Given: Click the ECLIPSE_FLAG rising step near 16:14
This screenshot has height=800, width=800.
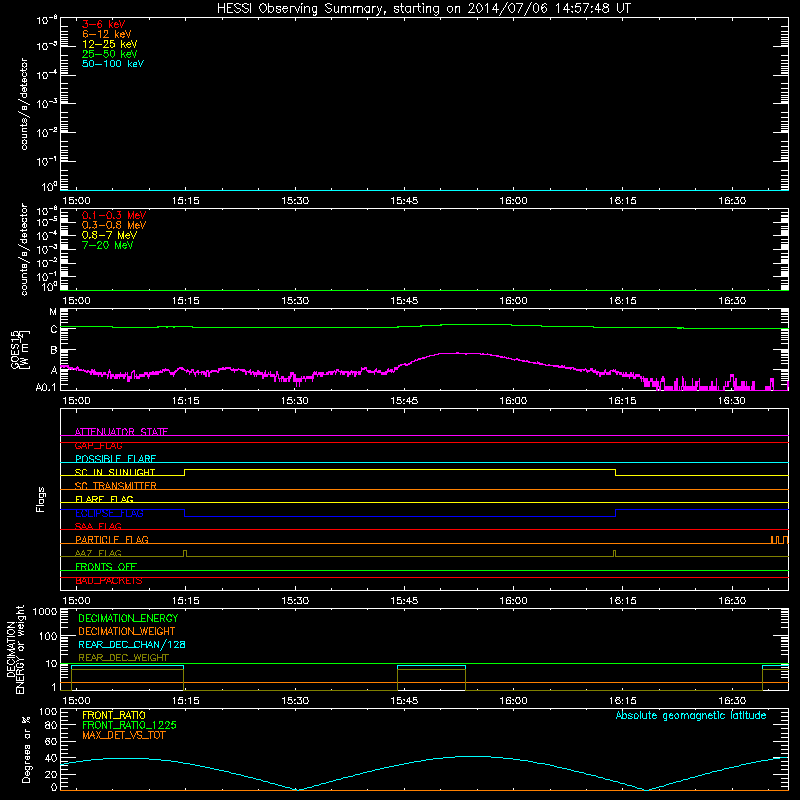Looking at the screenshot, I should point(616,513).
